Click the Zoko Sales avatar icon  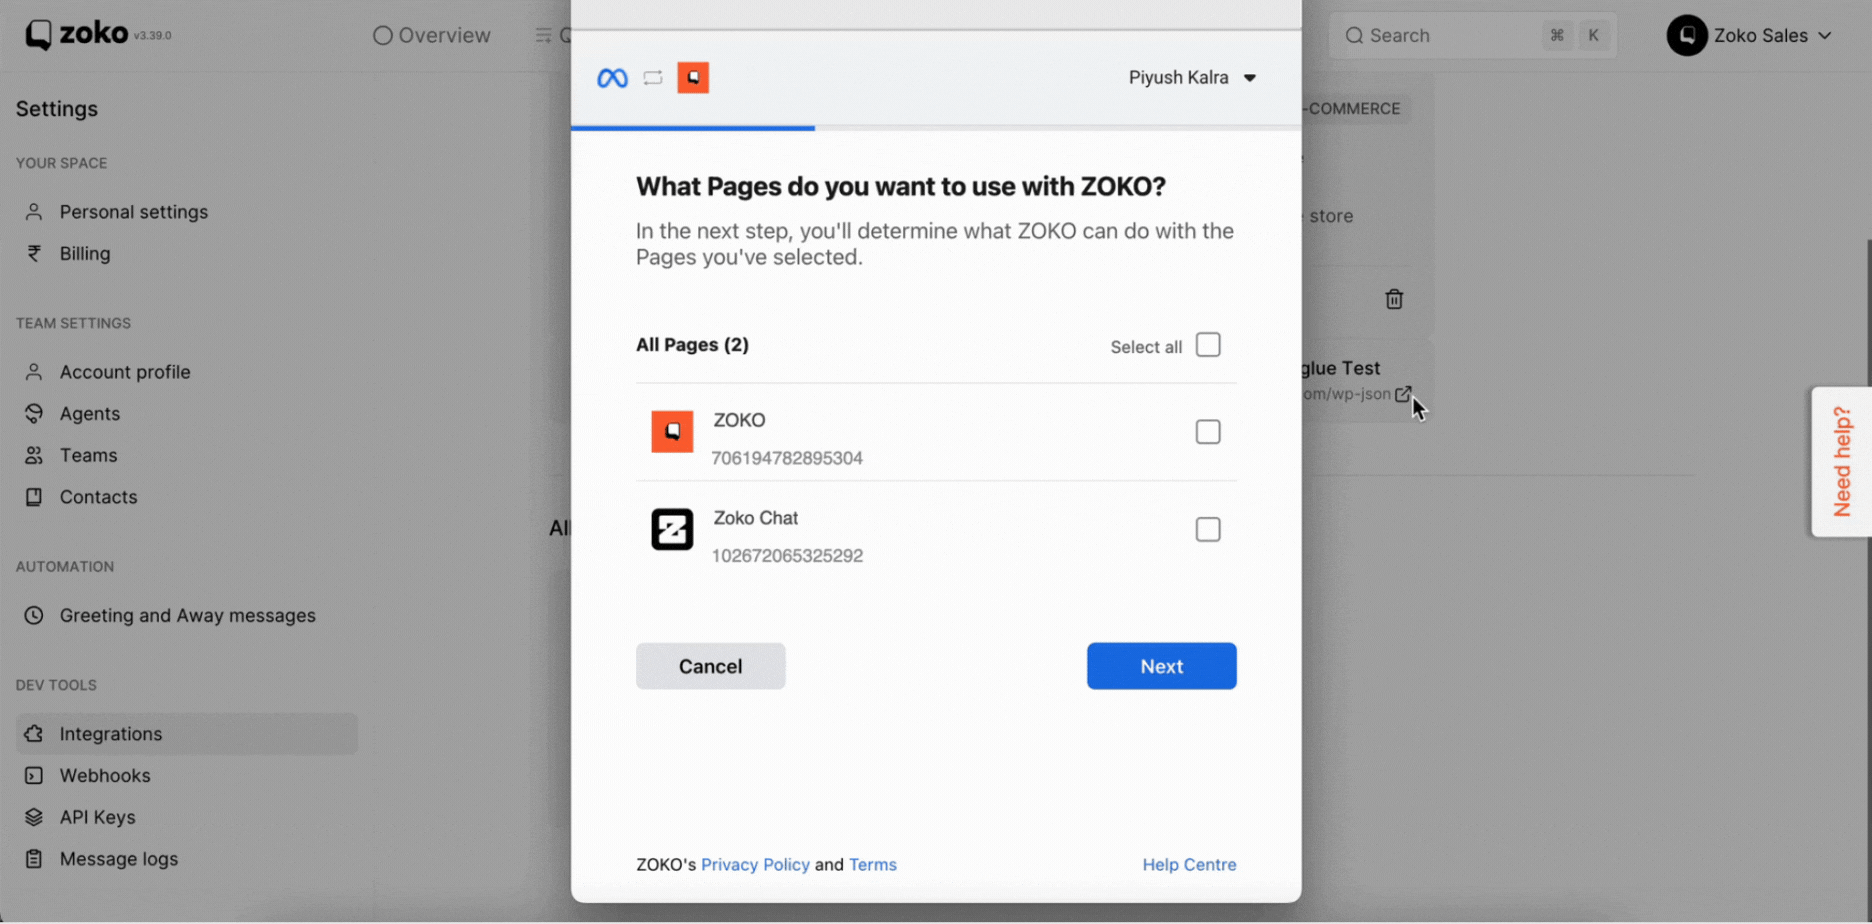tap(1687, 36)
